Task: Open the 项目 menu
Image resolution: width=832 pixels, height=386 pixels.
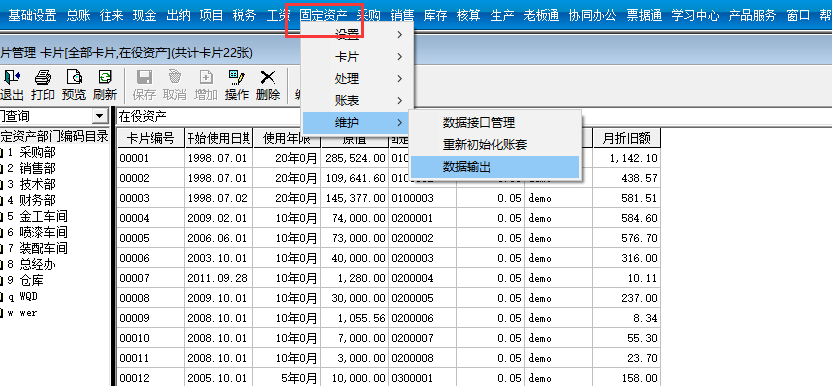Action: click(211, 15)
